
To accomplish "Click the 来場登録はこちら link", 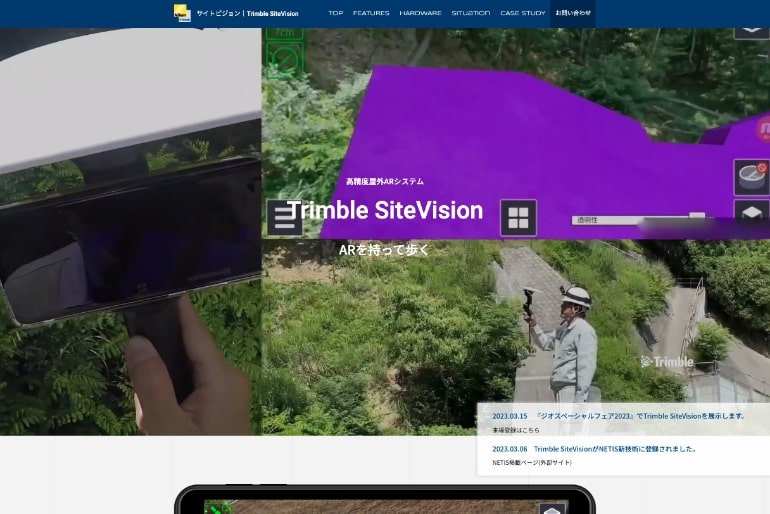I will tap(516, 430).
